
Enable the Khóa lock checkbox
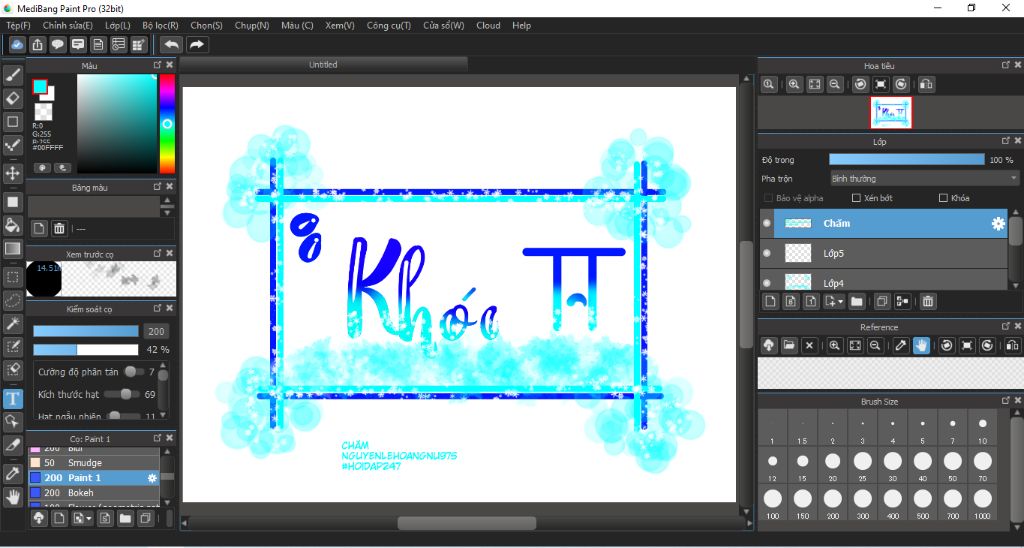943,198
